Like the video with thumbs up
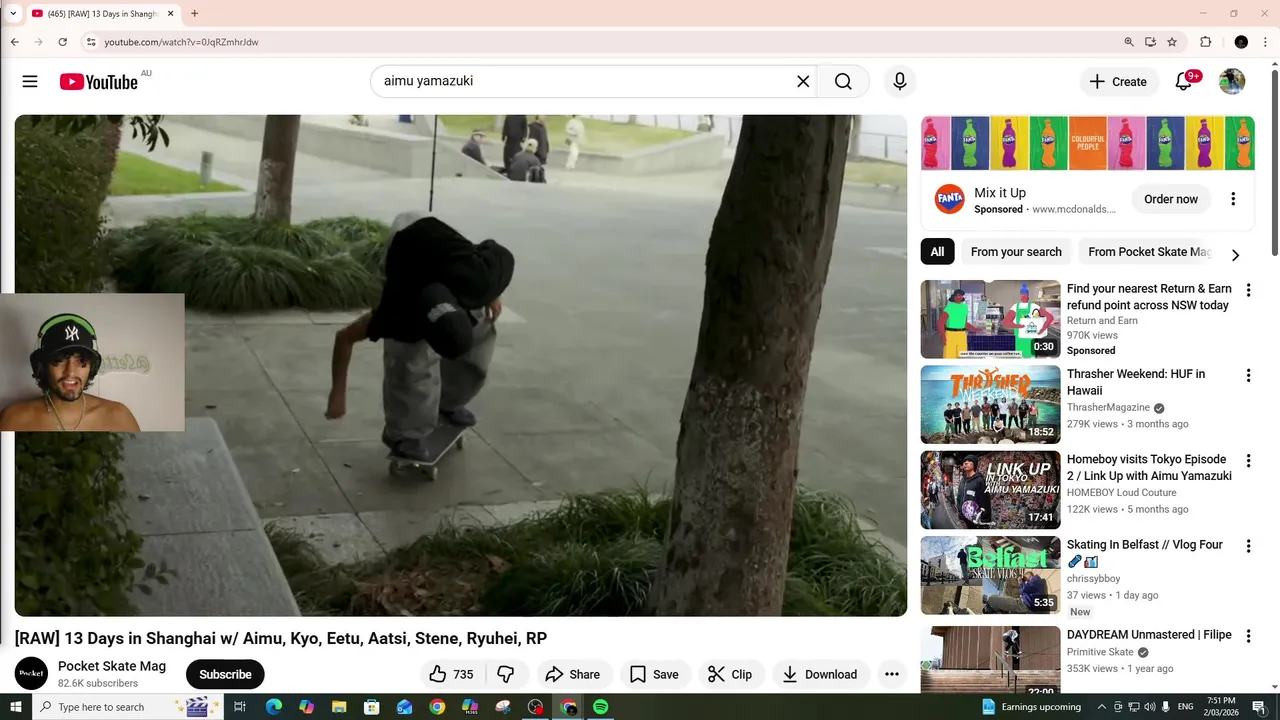Image resolution: width=1280 pixels, height=720 pixels. [x=451, y=674]
